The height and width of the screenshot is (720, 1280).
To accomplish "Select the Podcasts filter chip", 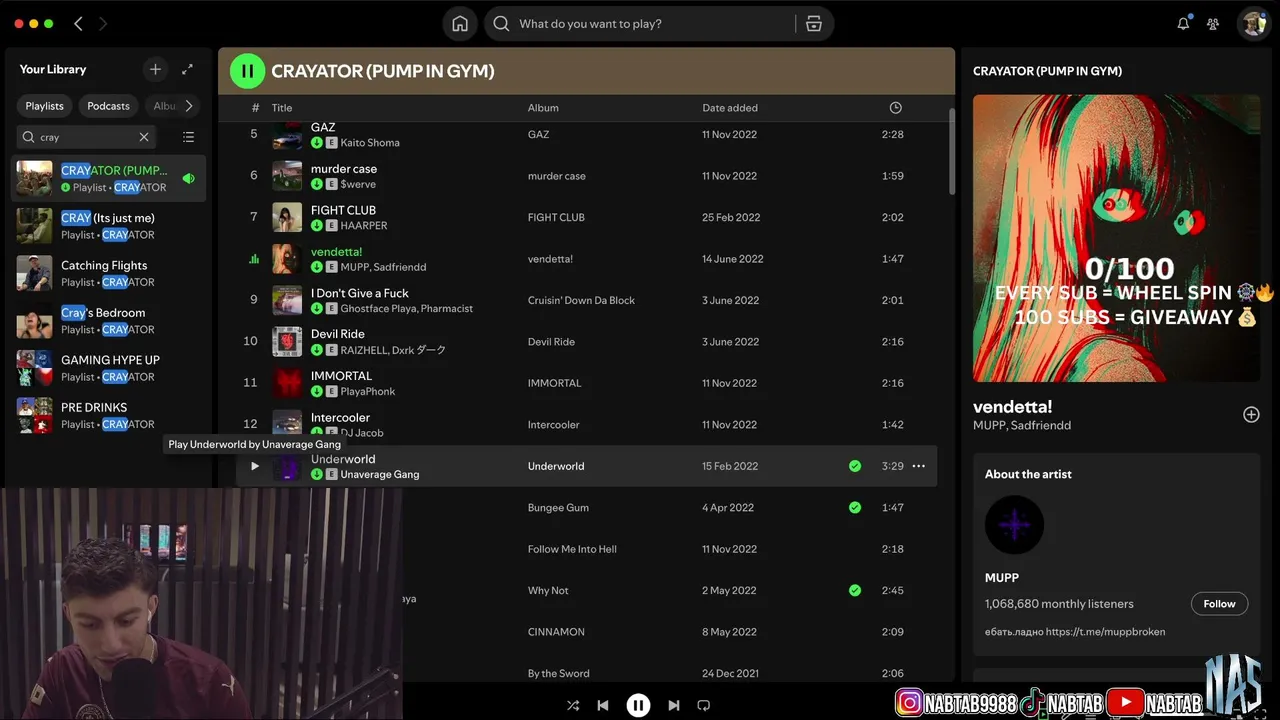I will 108,106.
